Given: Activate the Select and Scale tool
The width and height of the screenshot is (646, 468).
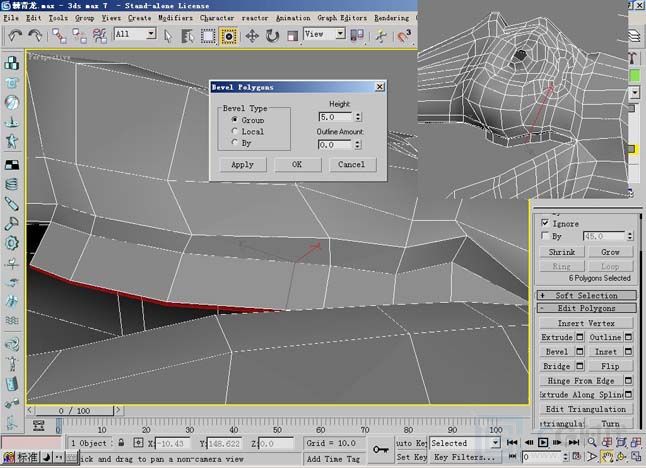Looking at the screenshot, I should [293, 36].
